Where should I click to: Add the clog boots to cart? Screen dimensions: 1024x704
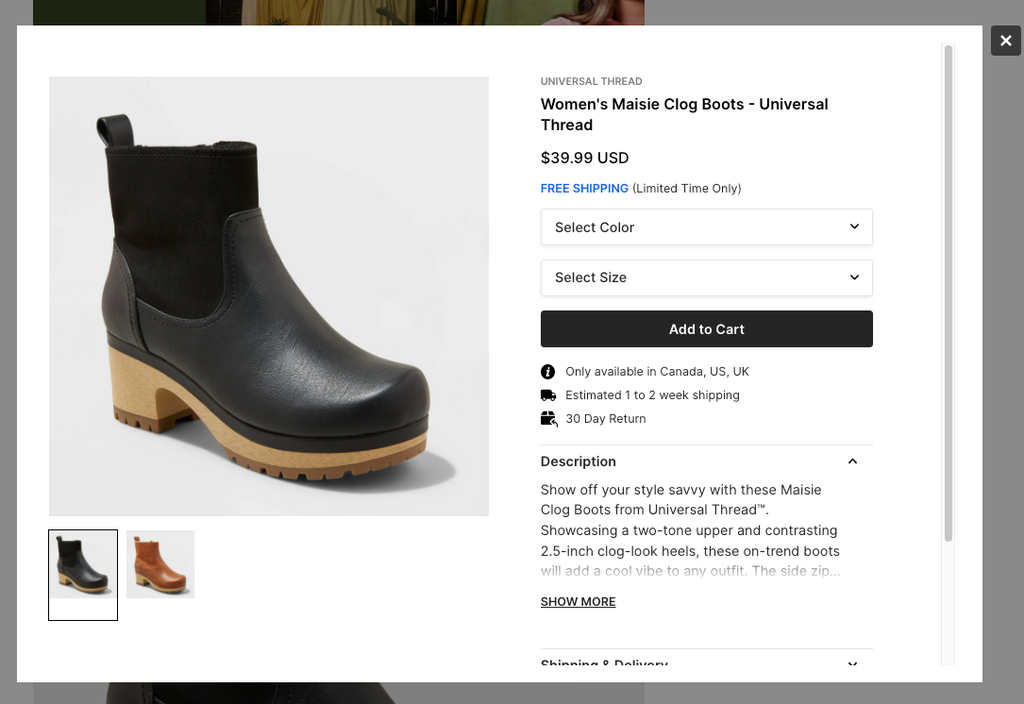tap(706, 329)
